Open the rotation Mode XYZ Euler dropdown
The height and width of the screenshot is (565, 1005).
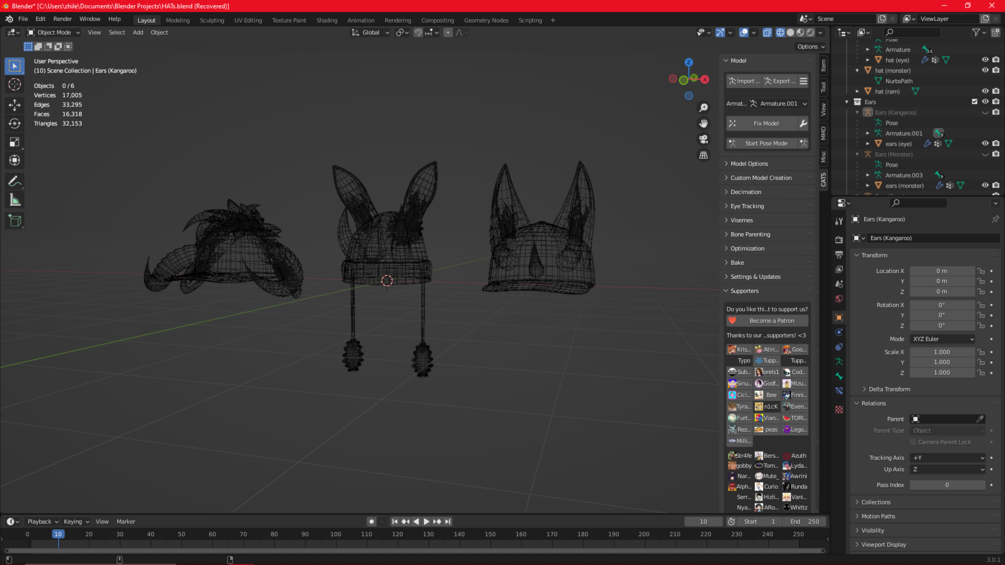point(942,339)
